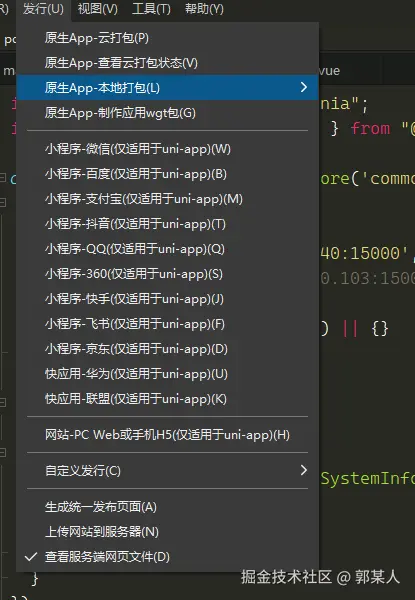Expand the 原生App-本地打包 submenu arrow
Screen dimensions: 415x600
pyautogui.click(x=304, y=87)
